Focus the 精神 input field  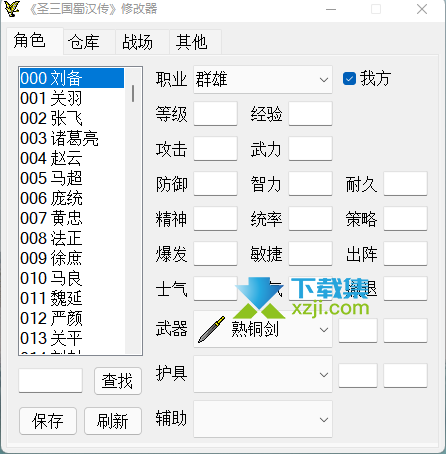click(215, 219)
